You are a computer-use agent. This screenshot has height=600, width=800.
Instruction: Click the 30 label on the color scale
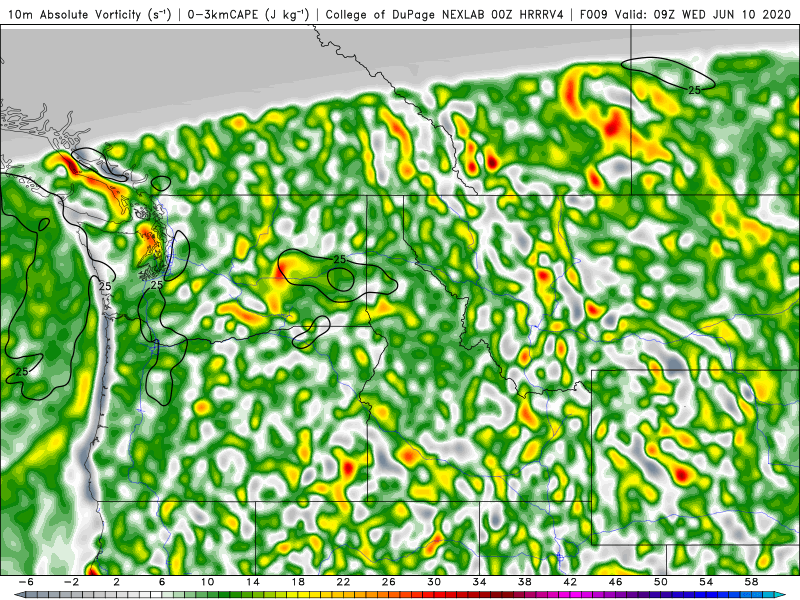click(x=434, y=582)
